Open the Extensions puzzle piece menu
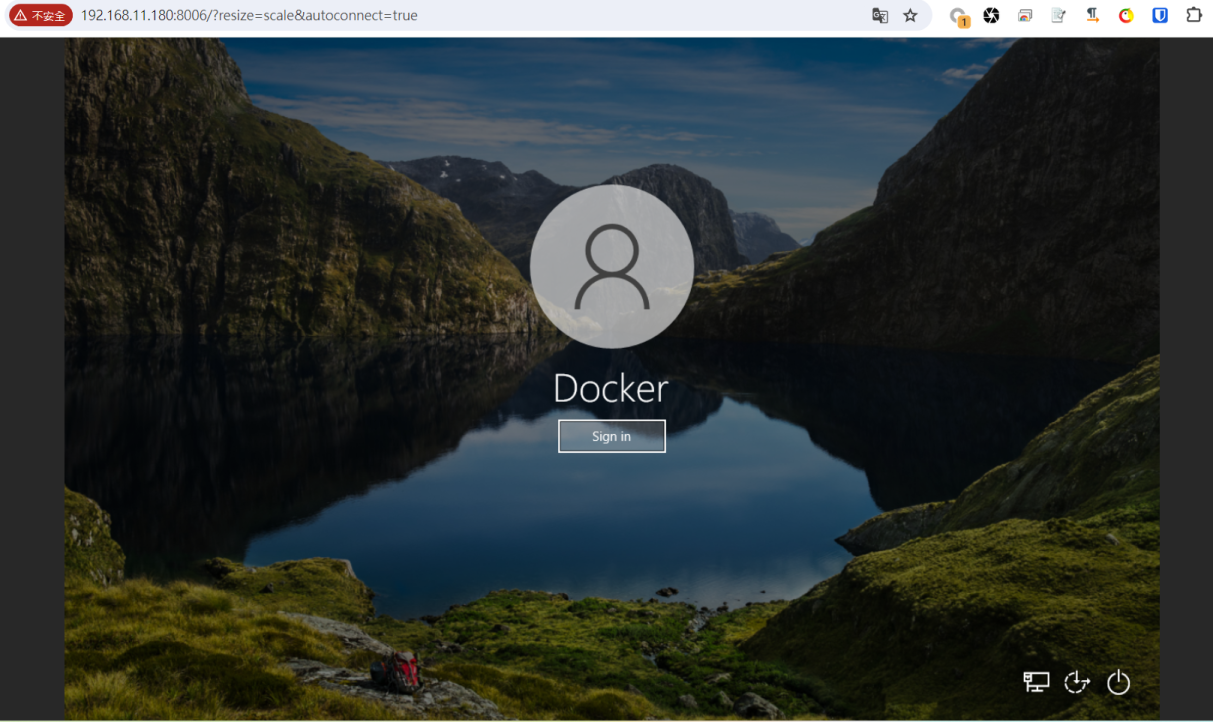 (x=1194, y=16)
